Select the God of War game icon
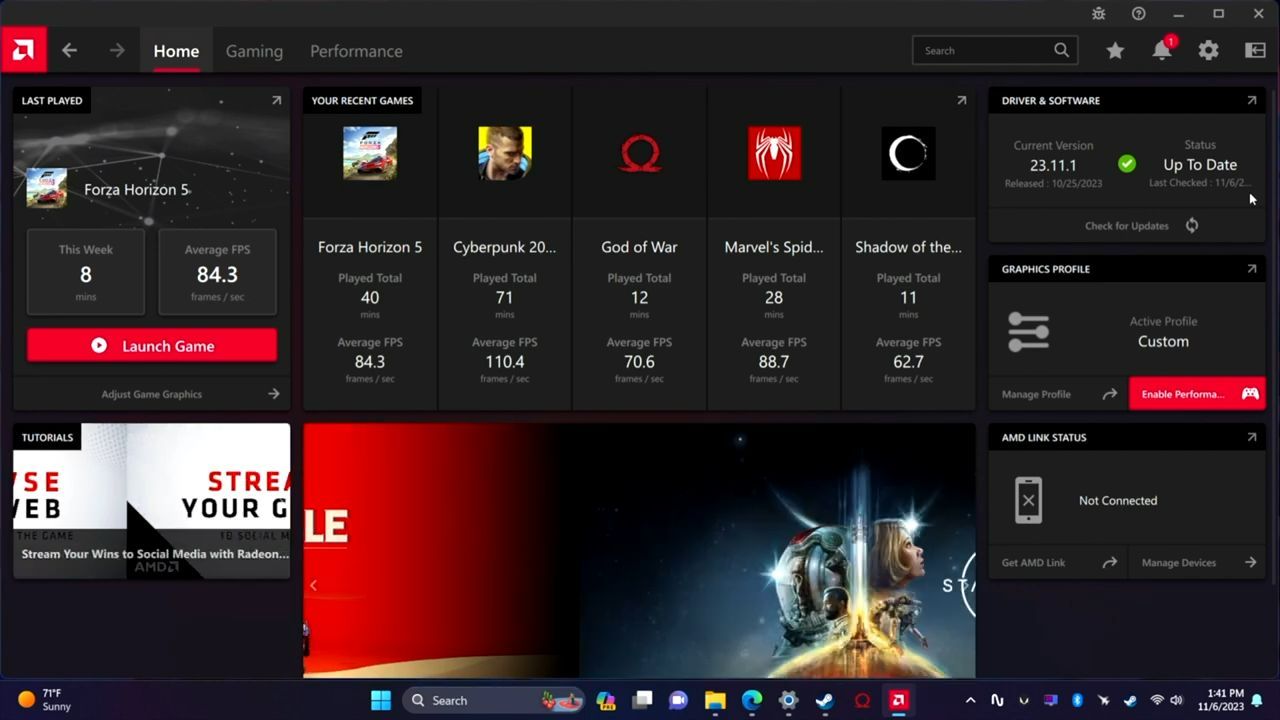Viewport: 1280px width, 720px height. click(x=639, y=153)
